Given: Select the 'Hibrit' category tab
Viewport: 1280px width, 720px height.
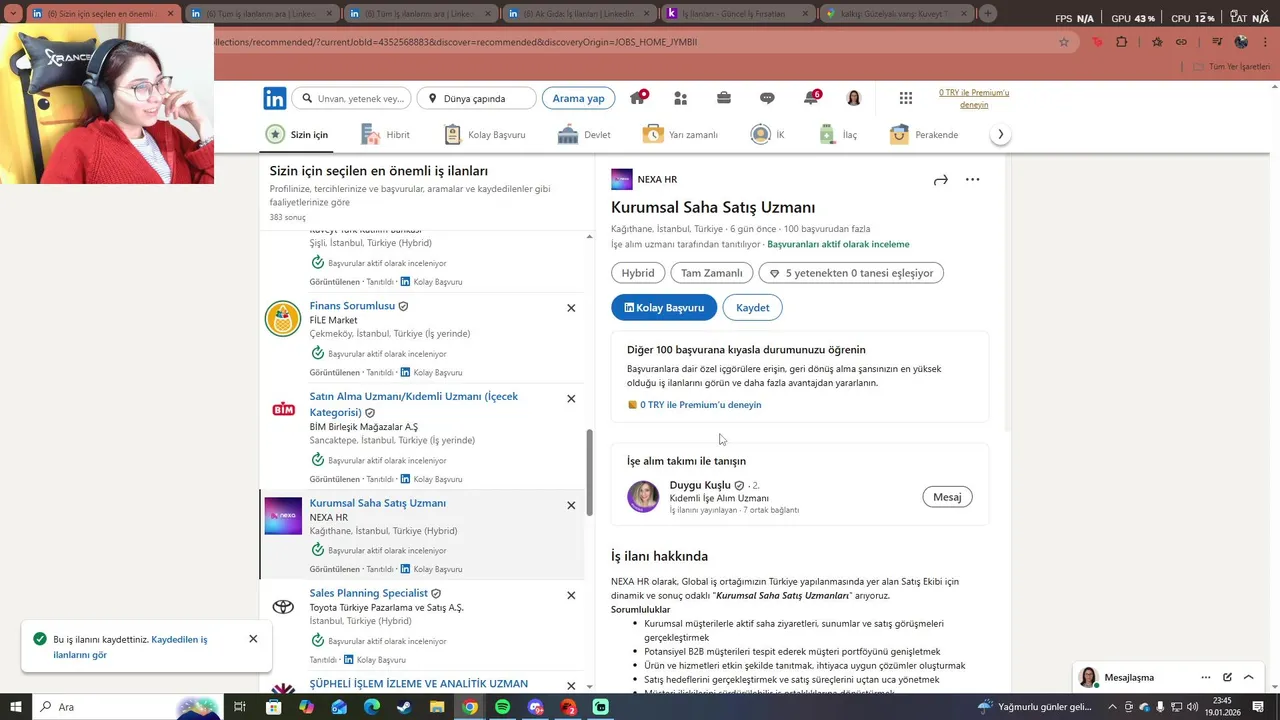Looking at the screenshot, I should tap(385, 134).
